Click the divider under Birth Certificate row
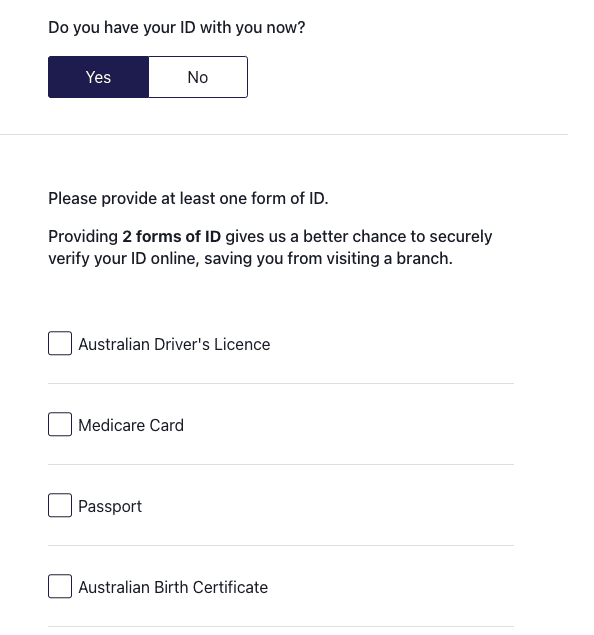 [x=281, y=626]
